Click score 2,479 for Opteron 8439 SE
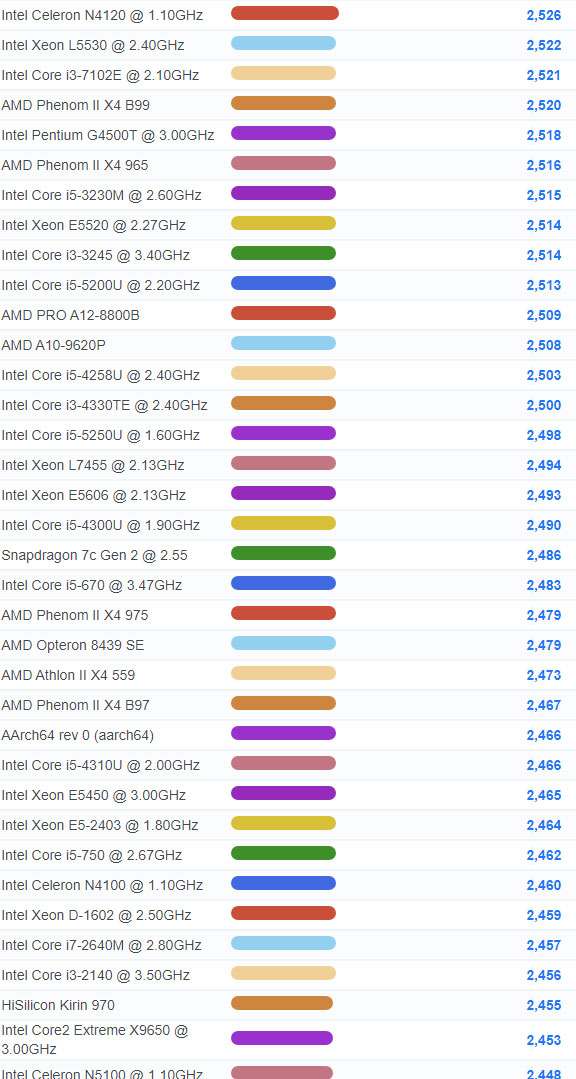This screenshot has height=1079, width=576. (544, 645)
